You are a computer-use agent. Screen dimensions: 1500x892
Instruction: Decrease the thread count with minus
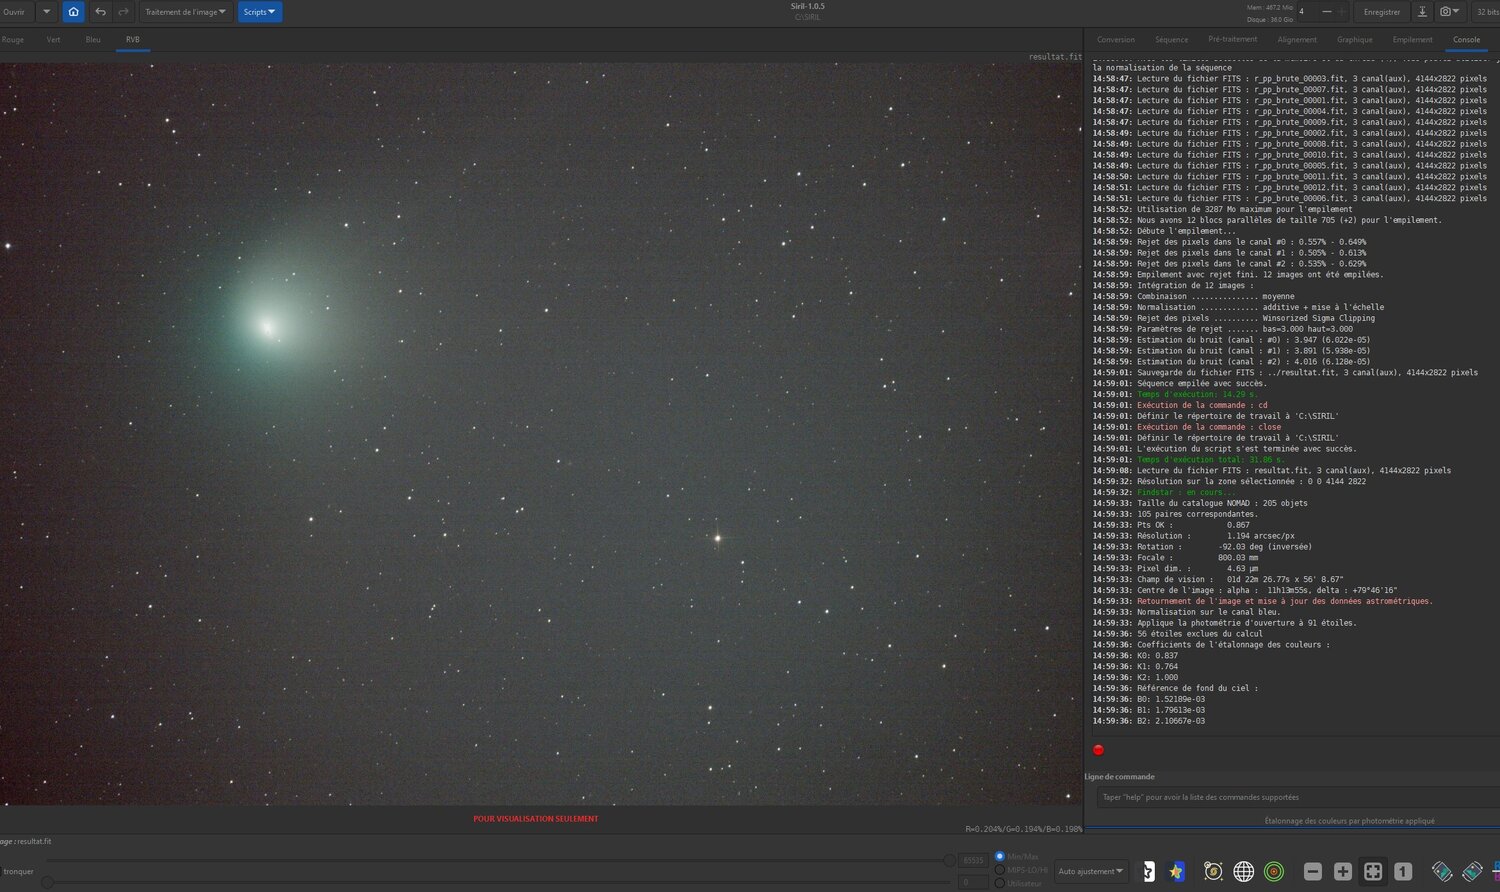click(1327, 12)
